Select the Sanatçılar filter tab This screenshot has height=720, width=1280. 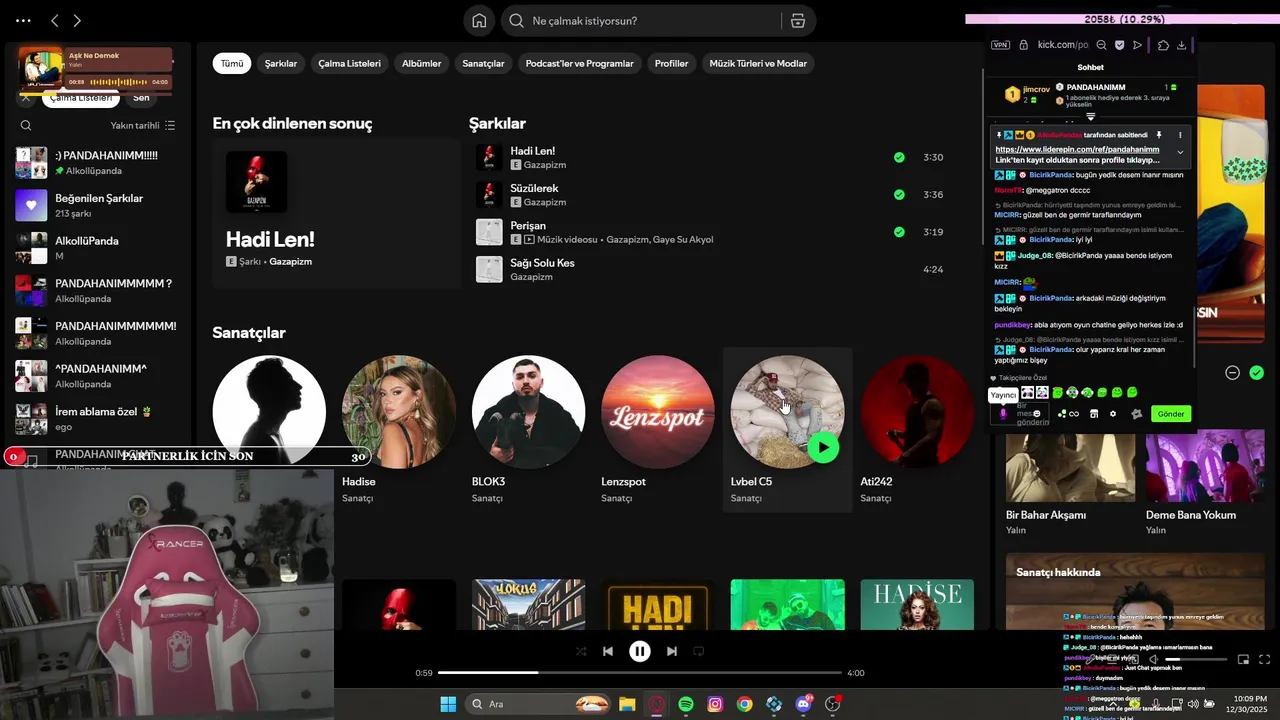483,63
